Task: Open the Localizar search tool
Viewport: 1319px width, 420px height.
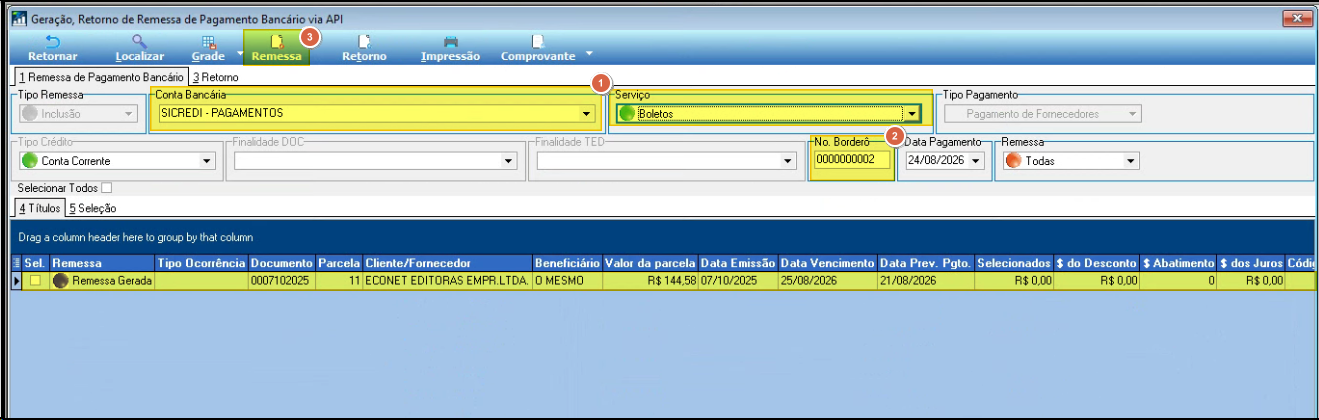Action: pos(140,48)
